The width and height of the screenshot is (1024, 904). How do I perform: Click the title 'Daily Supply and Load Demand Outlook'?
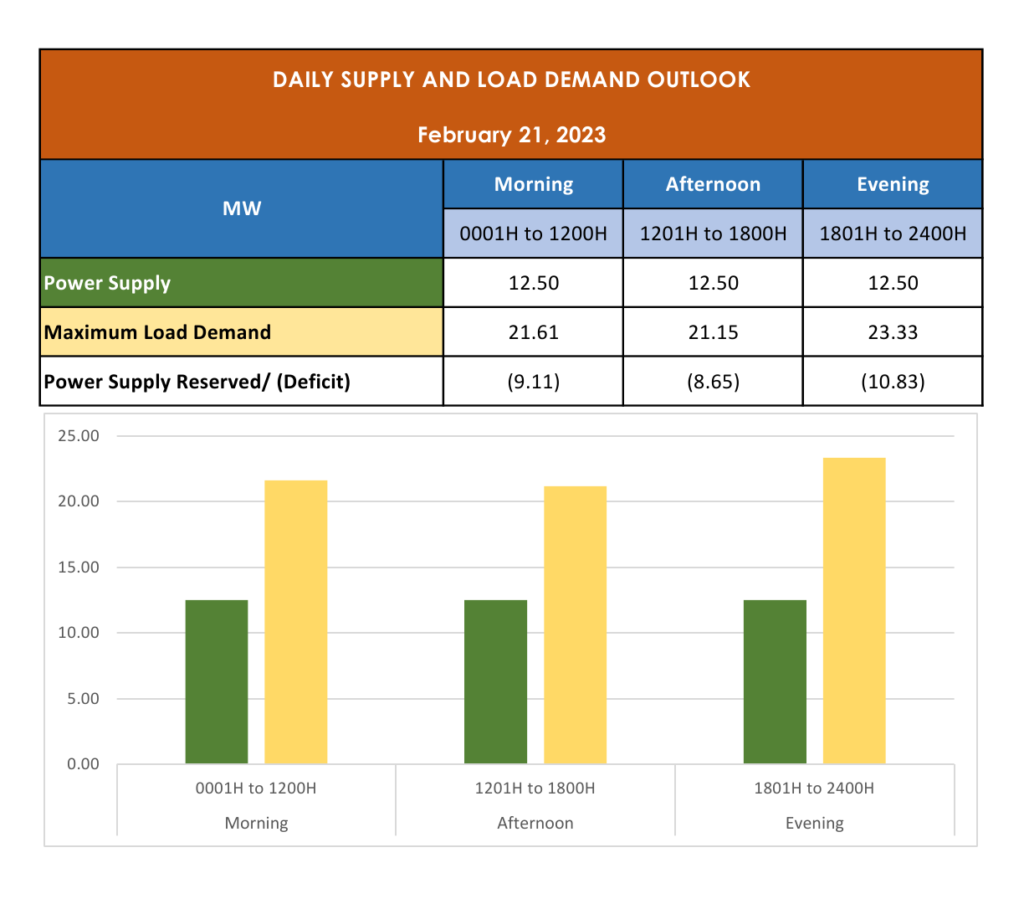[511, 80]
